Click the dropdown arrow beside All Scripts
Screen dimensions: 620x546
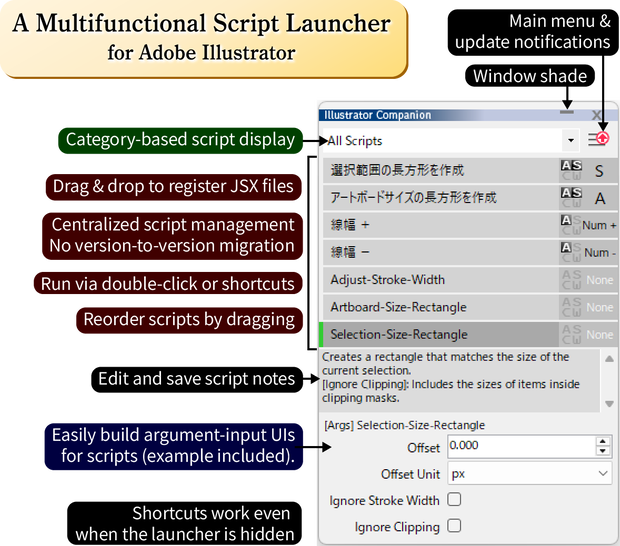pyautogui.click(x=571, y=140)
